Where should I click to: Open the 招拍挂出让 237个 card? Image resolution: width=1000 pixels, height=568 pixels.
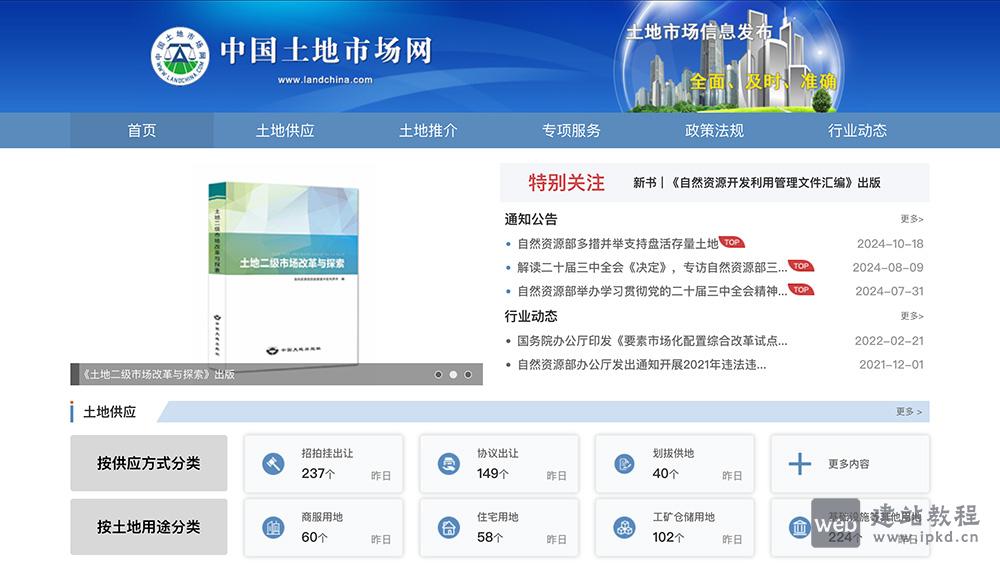pos(323,463)
